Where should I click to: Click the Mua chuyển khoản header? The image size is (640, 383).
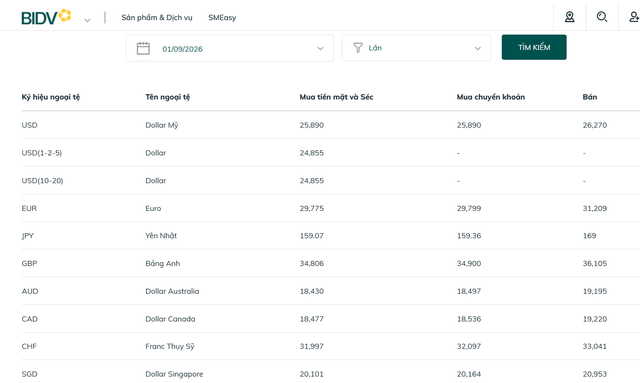click(491, 97)
